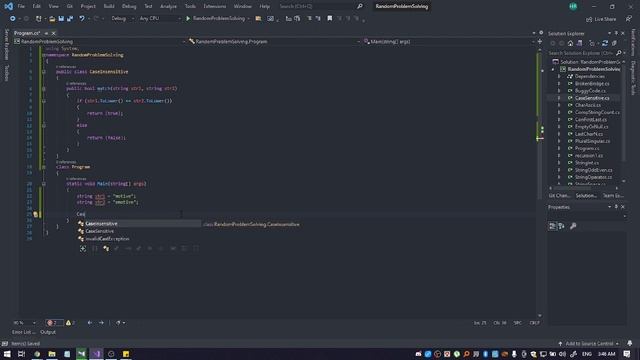Select CompStringCount.cs in Solution Explorer
Image resolution: width=640 pixels, height=360 pixels.
click(597, 113)
